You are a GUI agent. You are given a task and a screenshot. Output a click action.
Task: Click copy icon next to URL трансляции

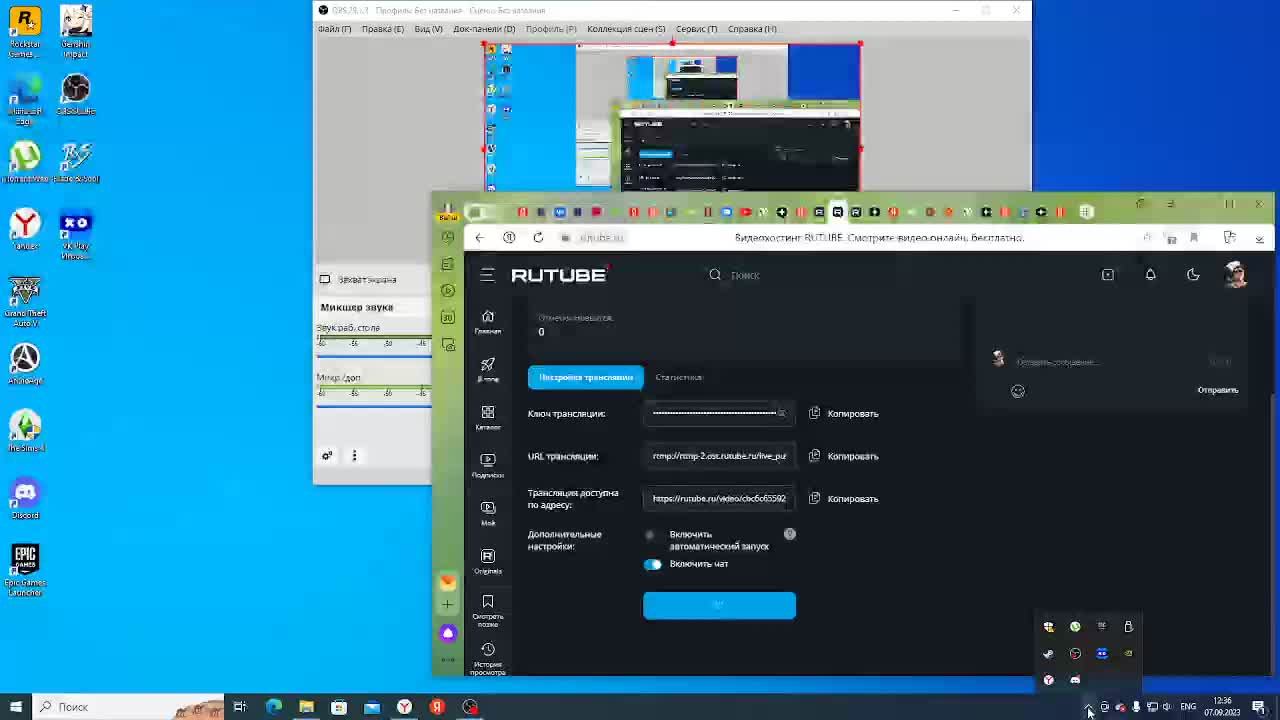coord(814,456)
